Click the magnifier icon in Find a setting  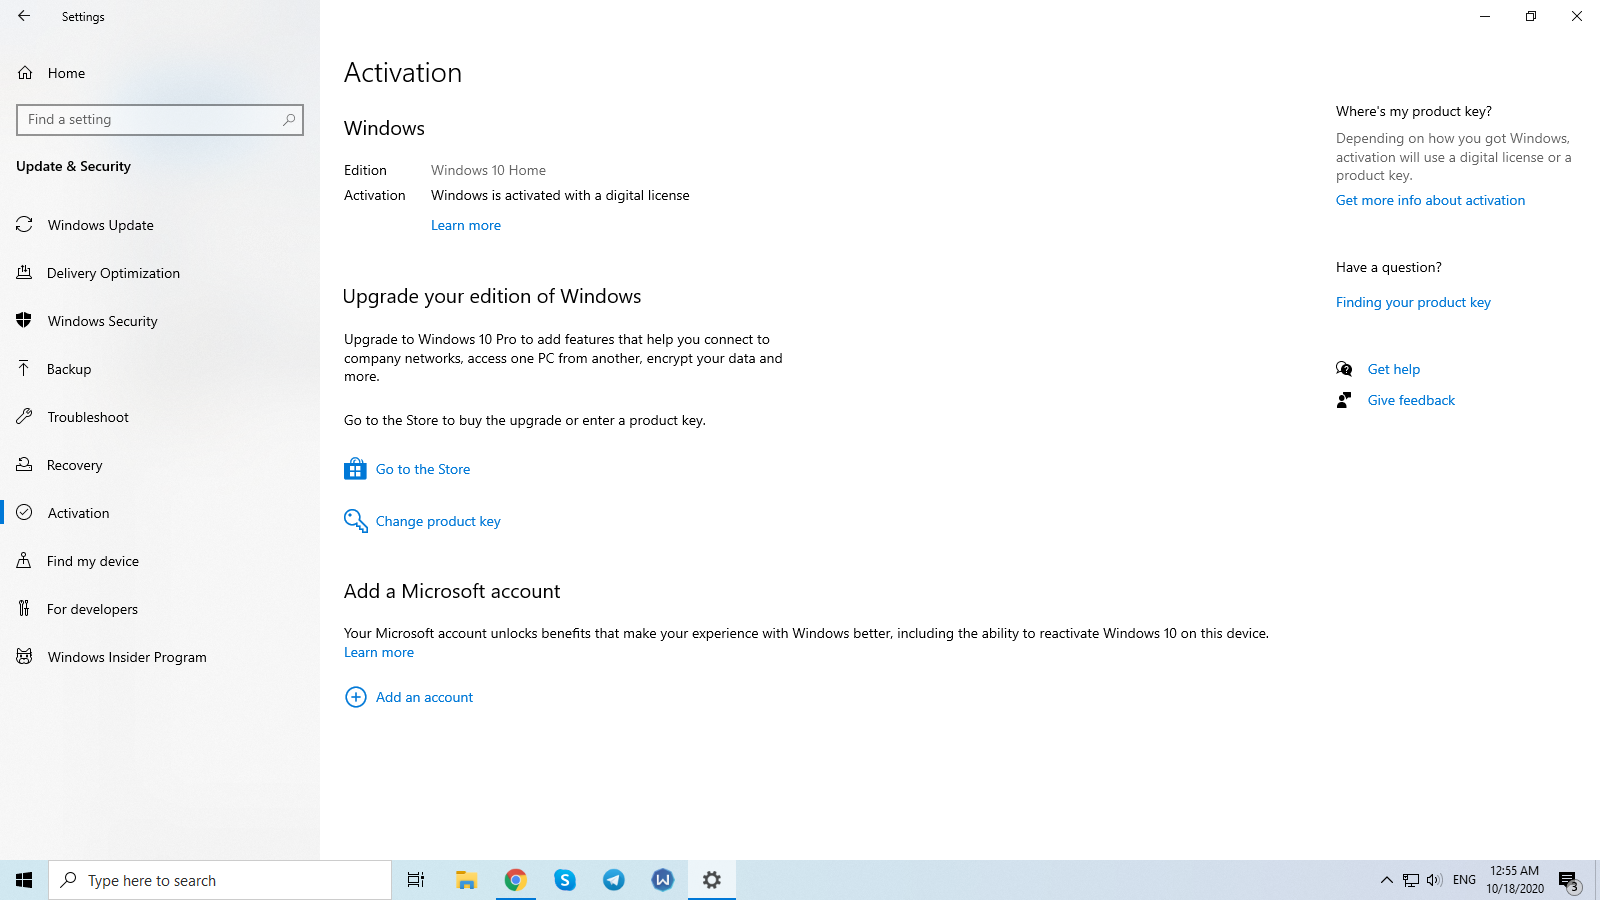click(289, 120)
